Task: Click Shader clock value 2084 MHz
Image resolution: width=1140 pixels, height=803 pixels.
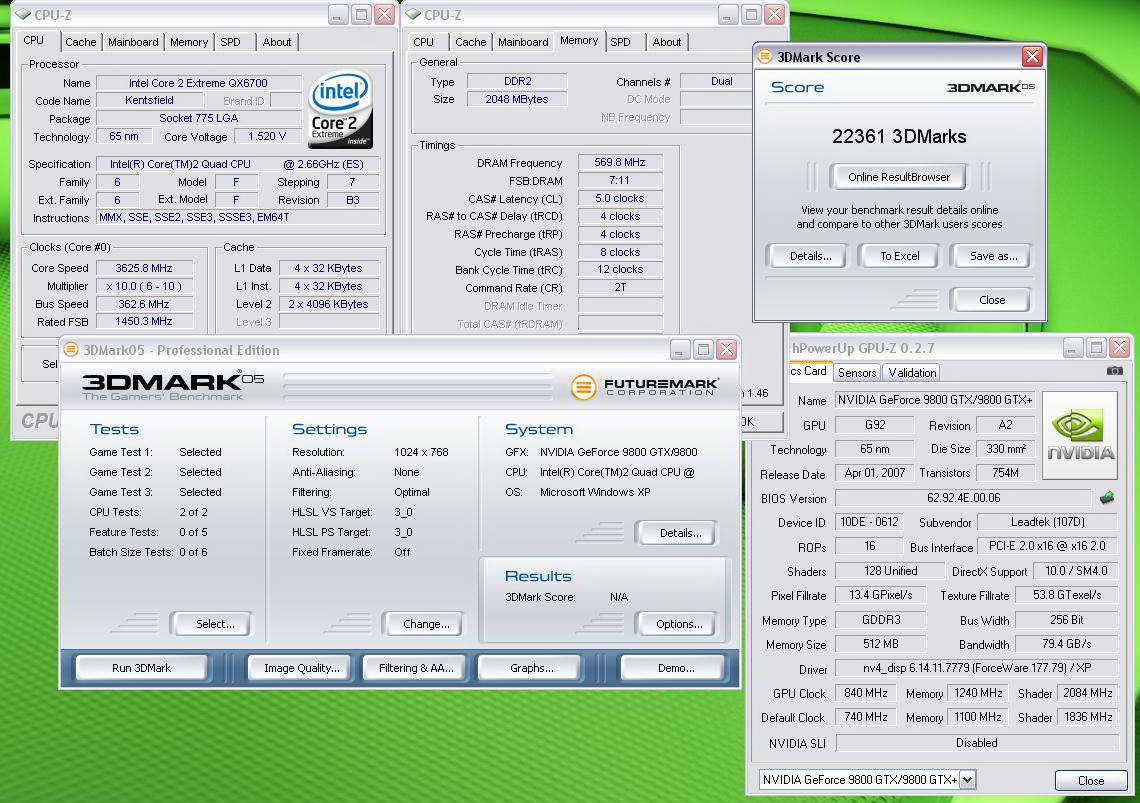Action: (x=1088, y=693)
